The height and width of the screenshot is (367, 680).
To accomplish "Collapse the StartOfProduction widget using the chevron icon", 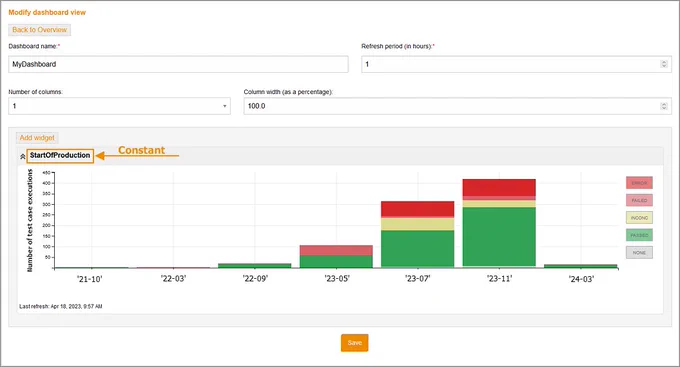I will [23, 157].
